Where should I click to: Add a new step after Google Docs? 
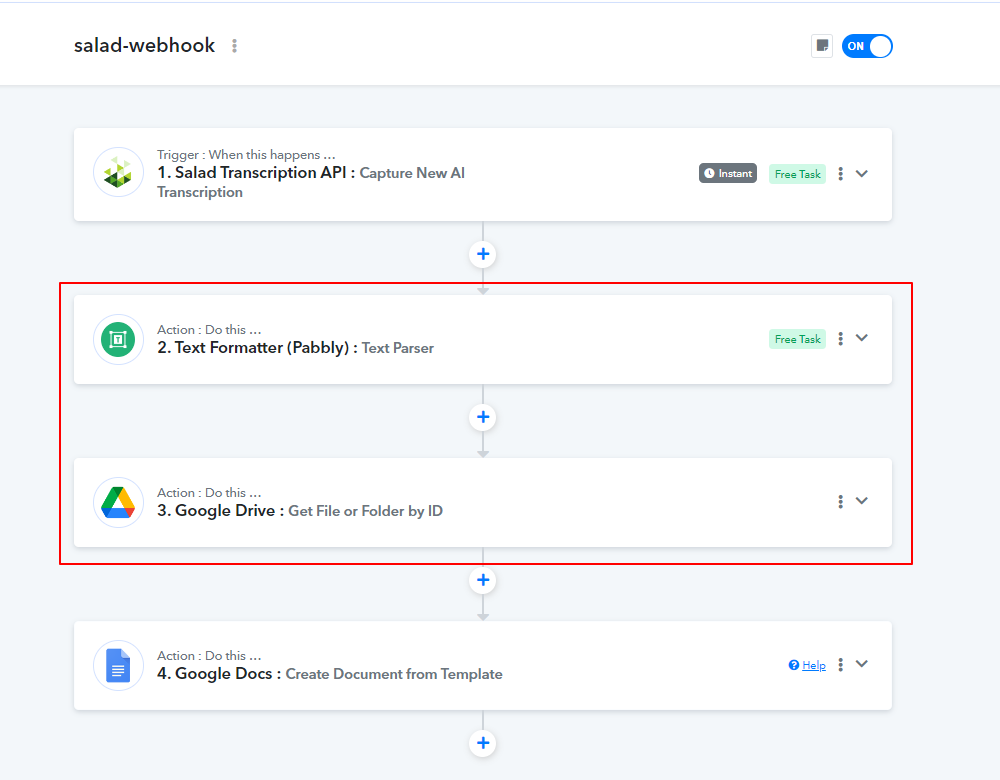[x=483, y=743]
